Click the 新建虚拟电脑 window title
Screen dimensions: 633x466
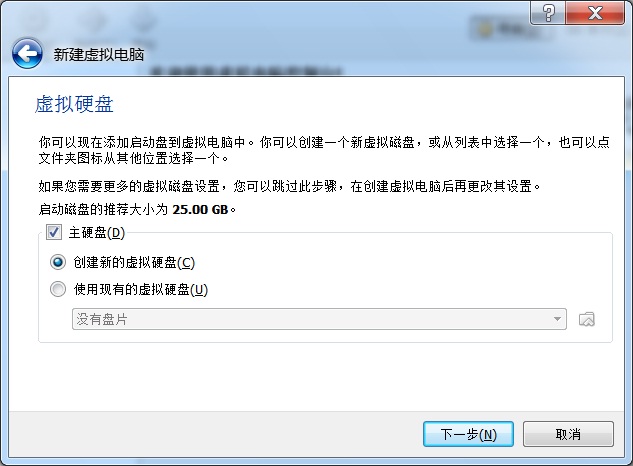coord(99,55)
